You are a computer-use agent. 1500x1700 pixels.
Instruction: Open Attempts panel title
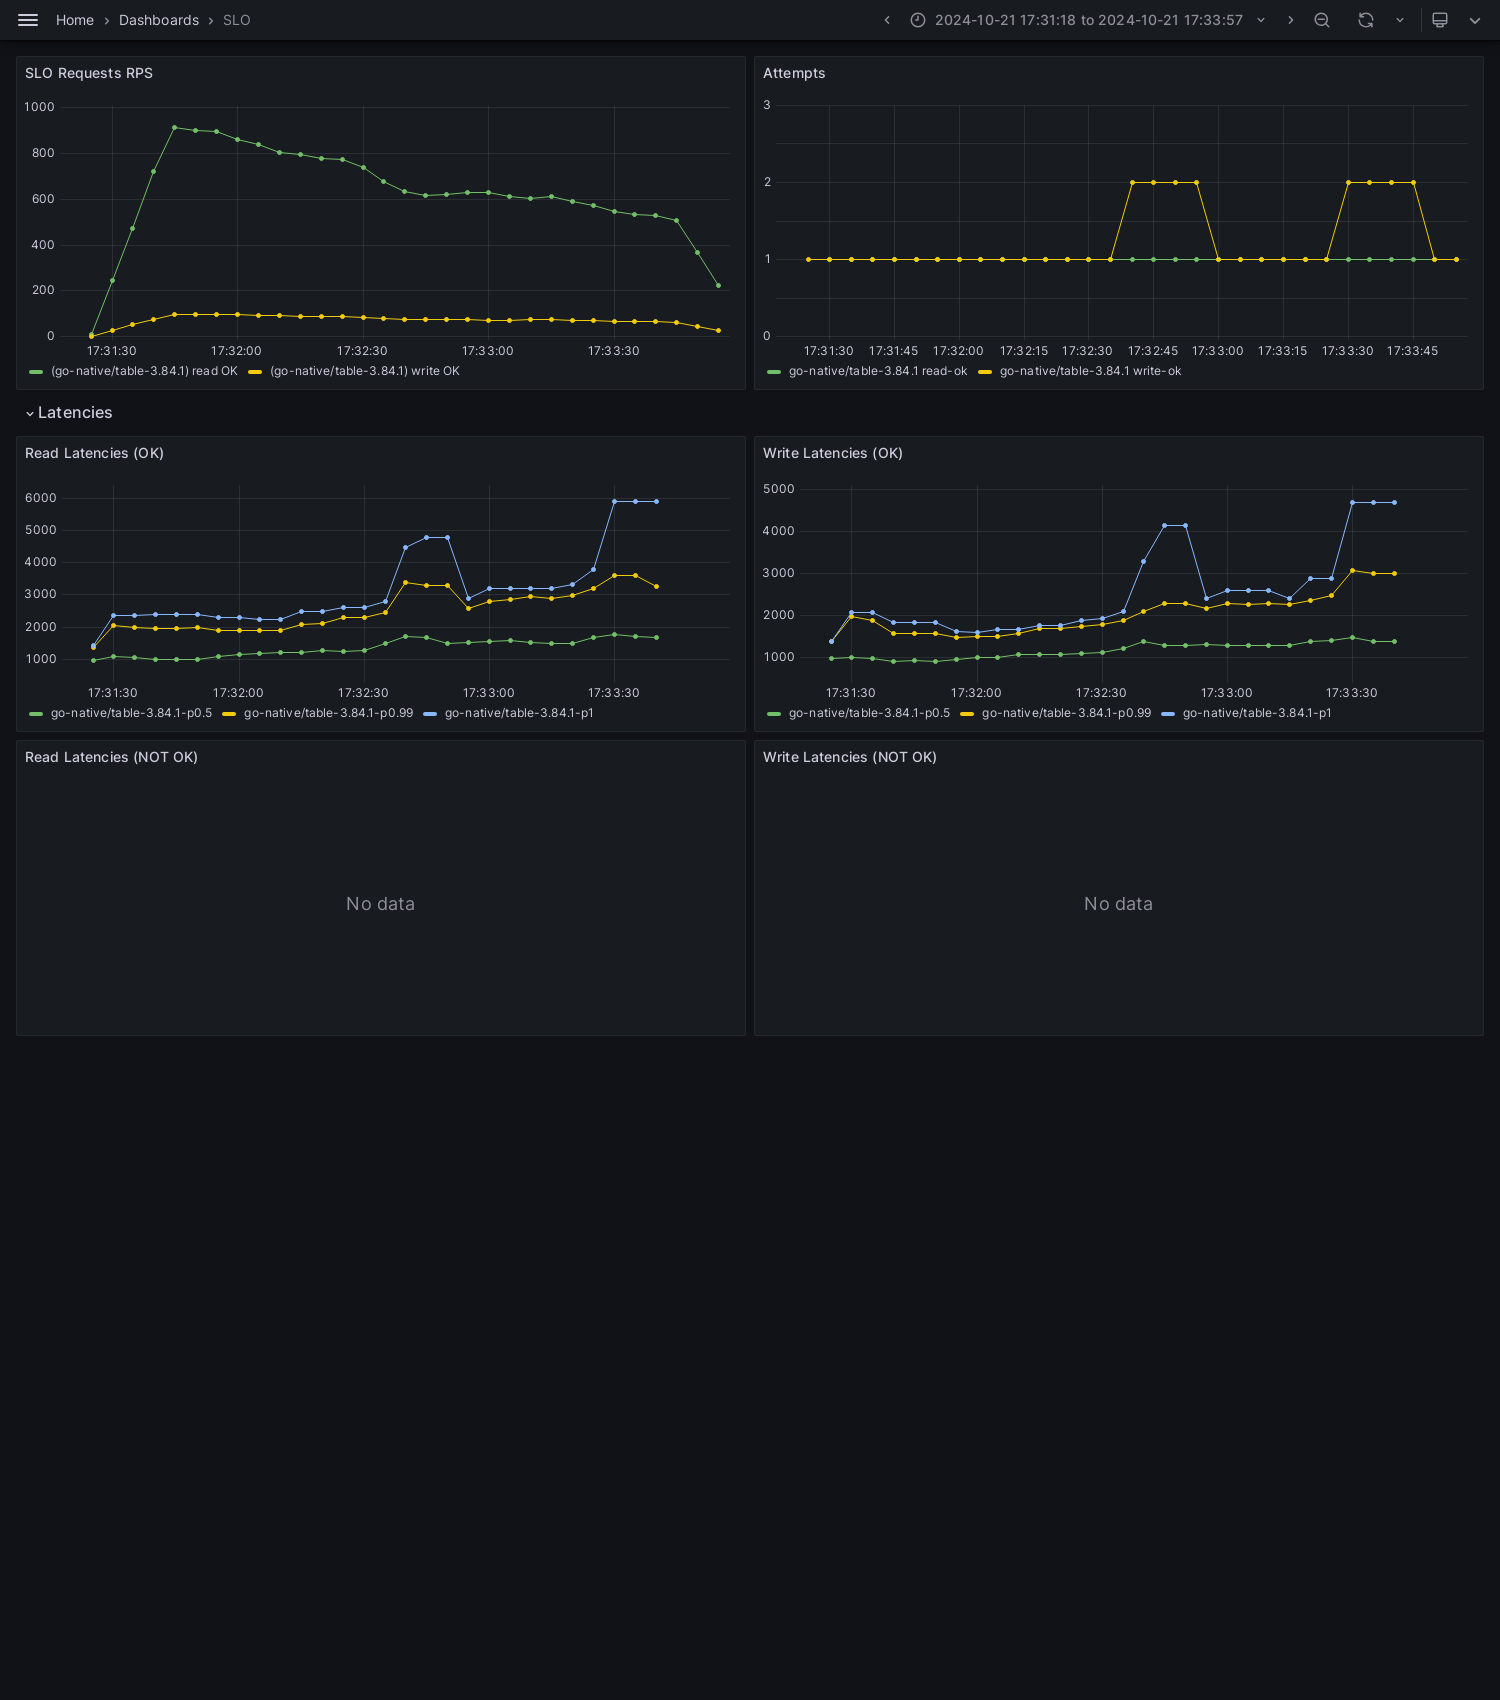[x=794, y=73]
